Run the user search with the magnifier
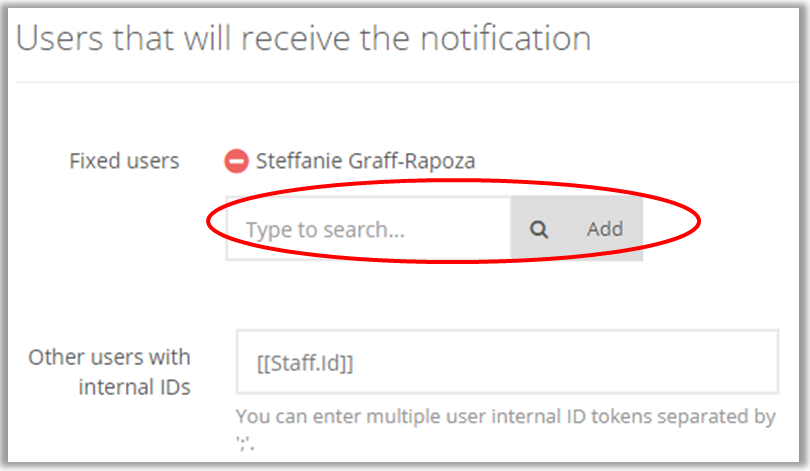 pyautogui.click(x=539, y=229)
